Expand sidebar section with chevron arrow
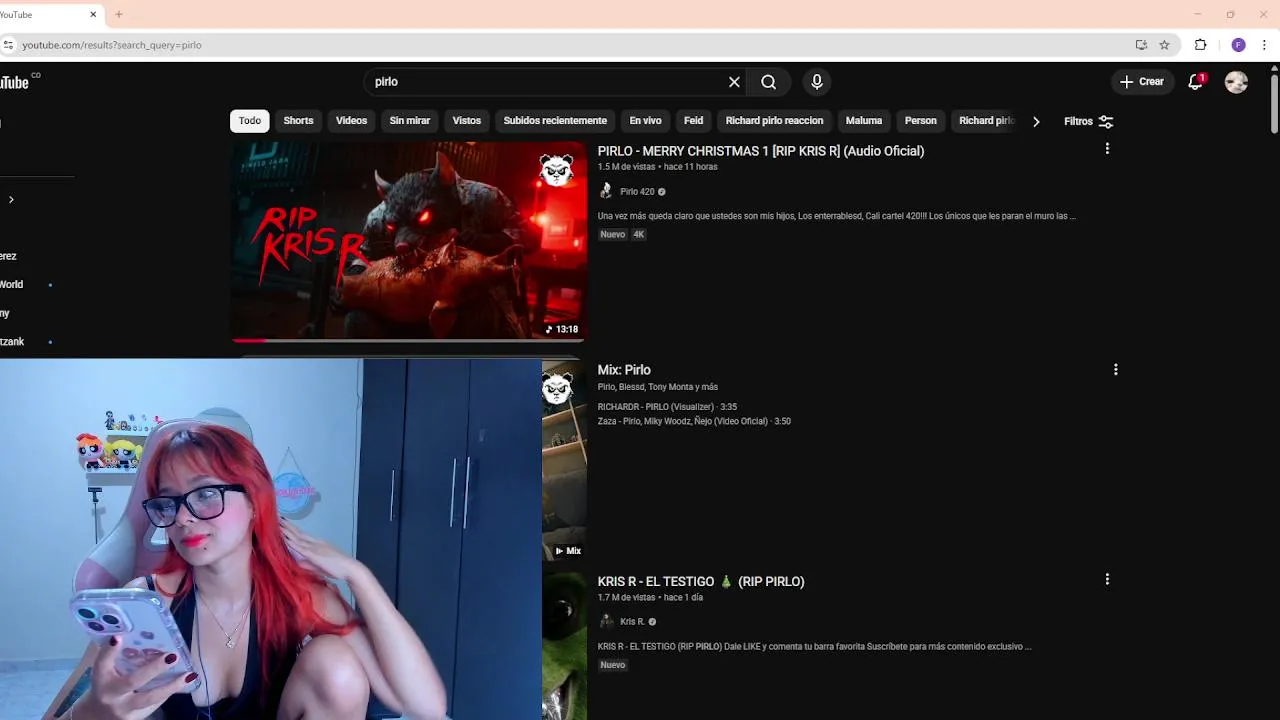 tap(11, 199)
